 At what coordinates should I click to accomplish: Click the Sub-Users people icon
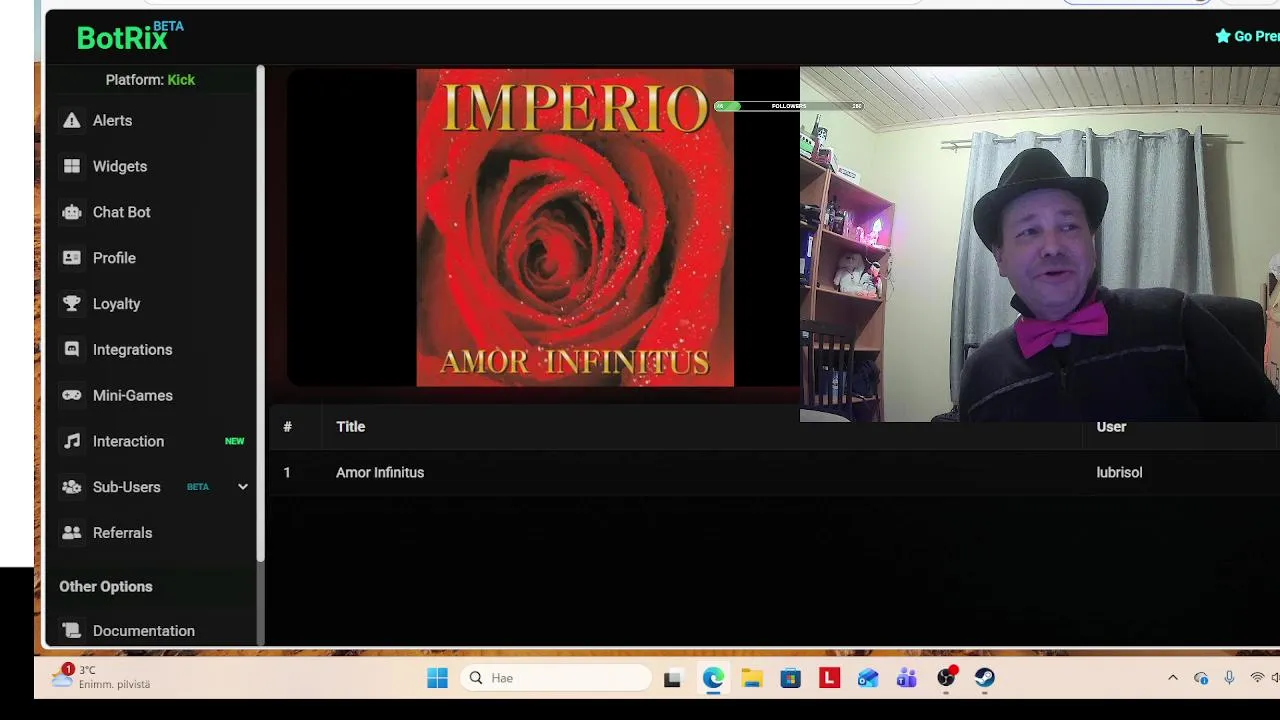click(71, 487)
